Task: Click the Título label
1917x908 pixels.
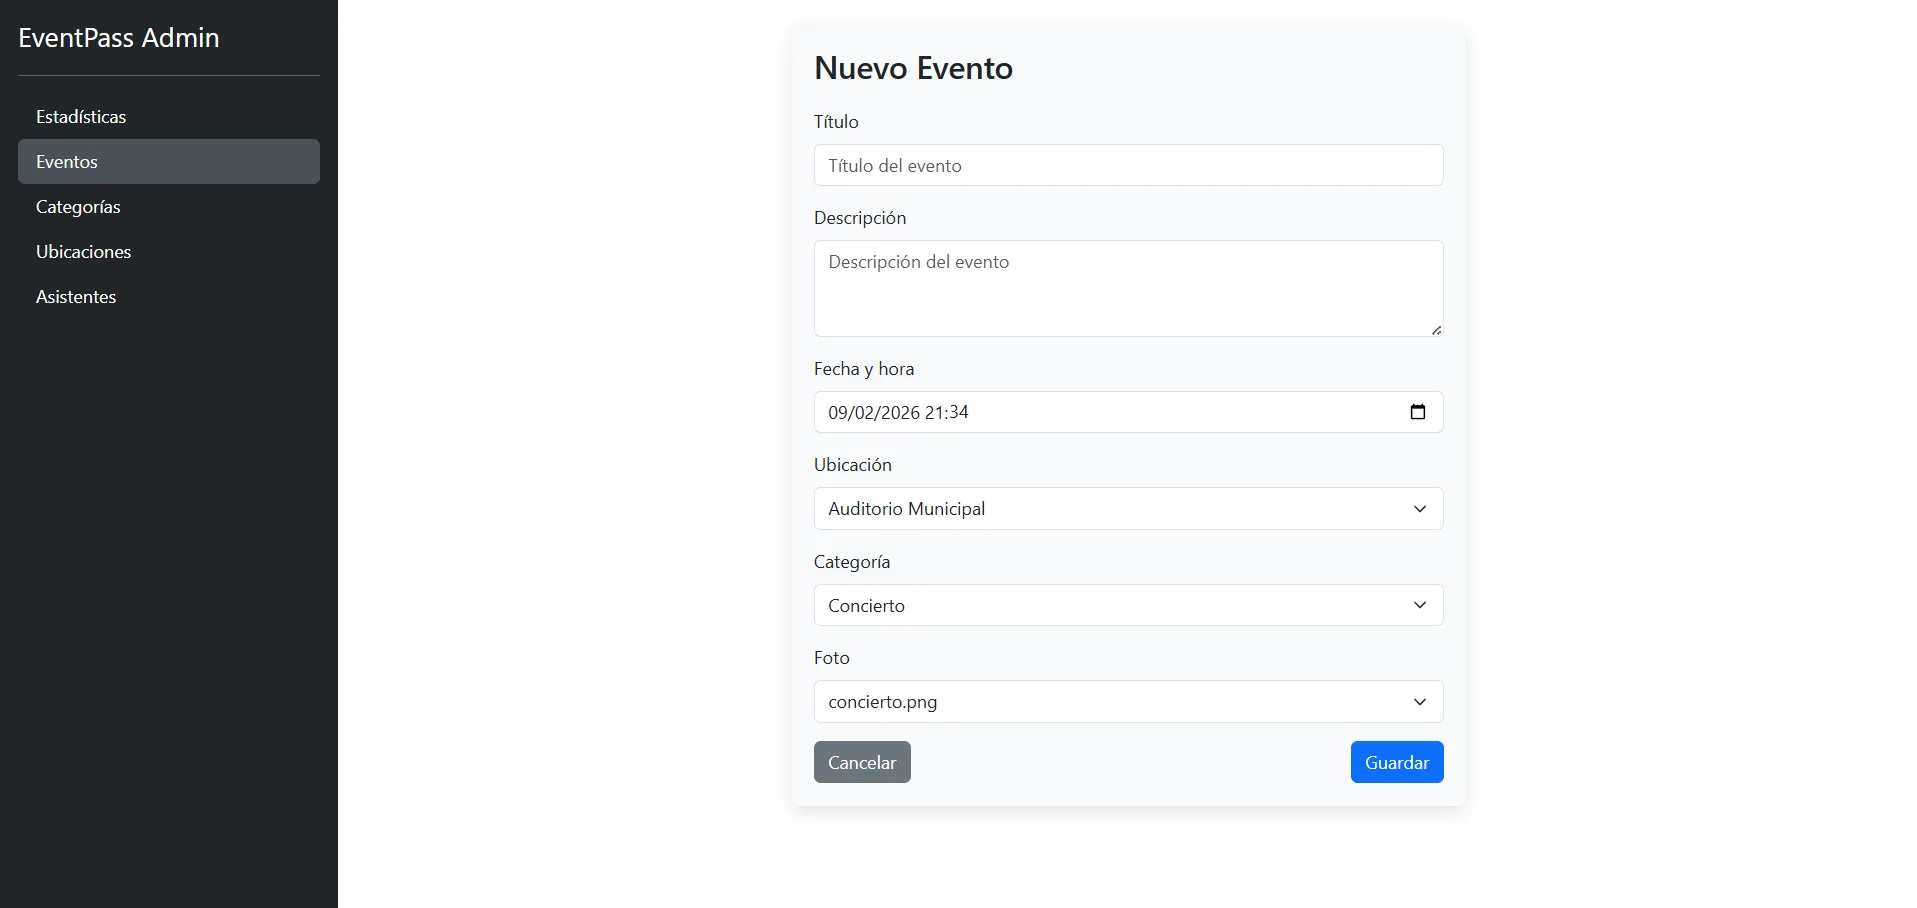Action: [836, 122]
